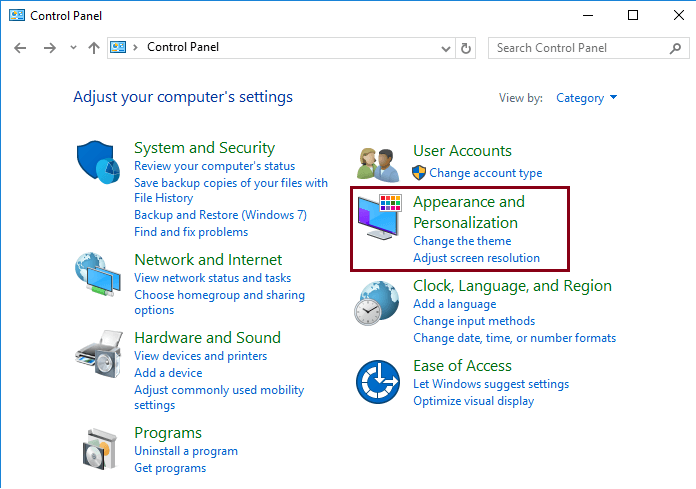The height and width of the screenshot is (489, 696).
Task: Click the Ease of Access icon
Action: (378, 382)
